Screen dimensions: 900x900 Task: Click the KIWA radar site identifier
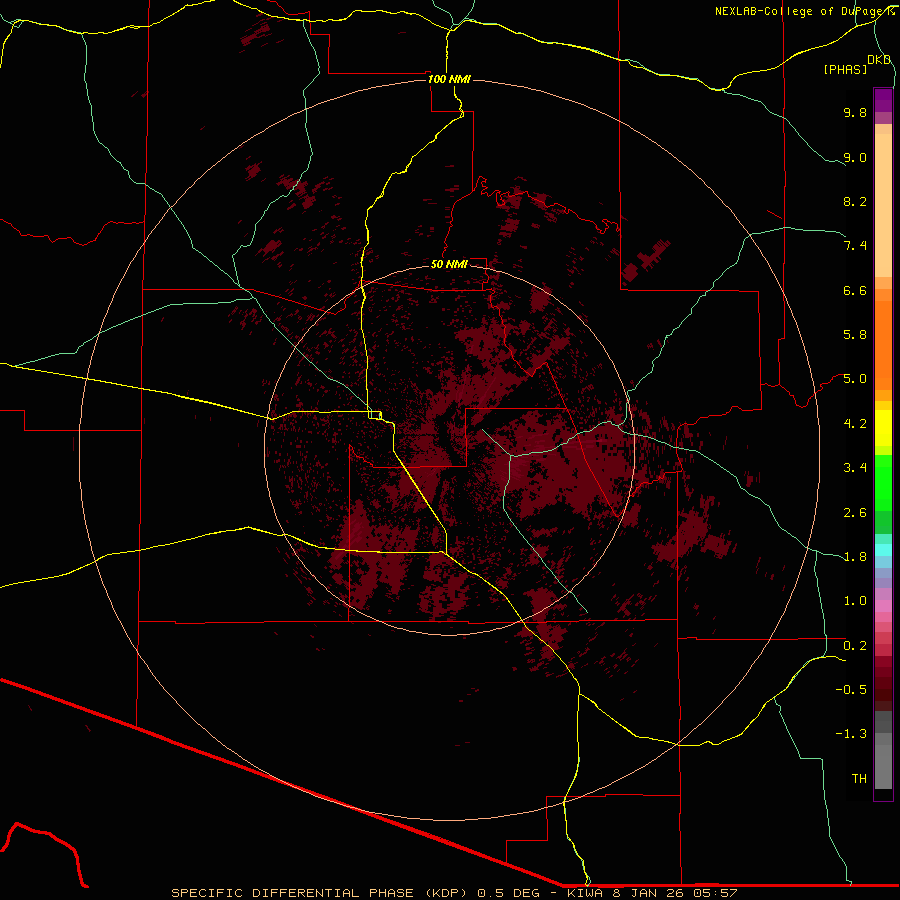click(x=585, y=893)
